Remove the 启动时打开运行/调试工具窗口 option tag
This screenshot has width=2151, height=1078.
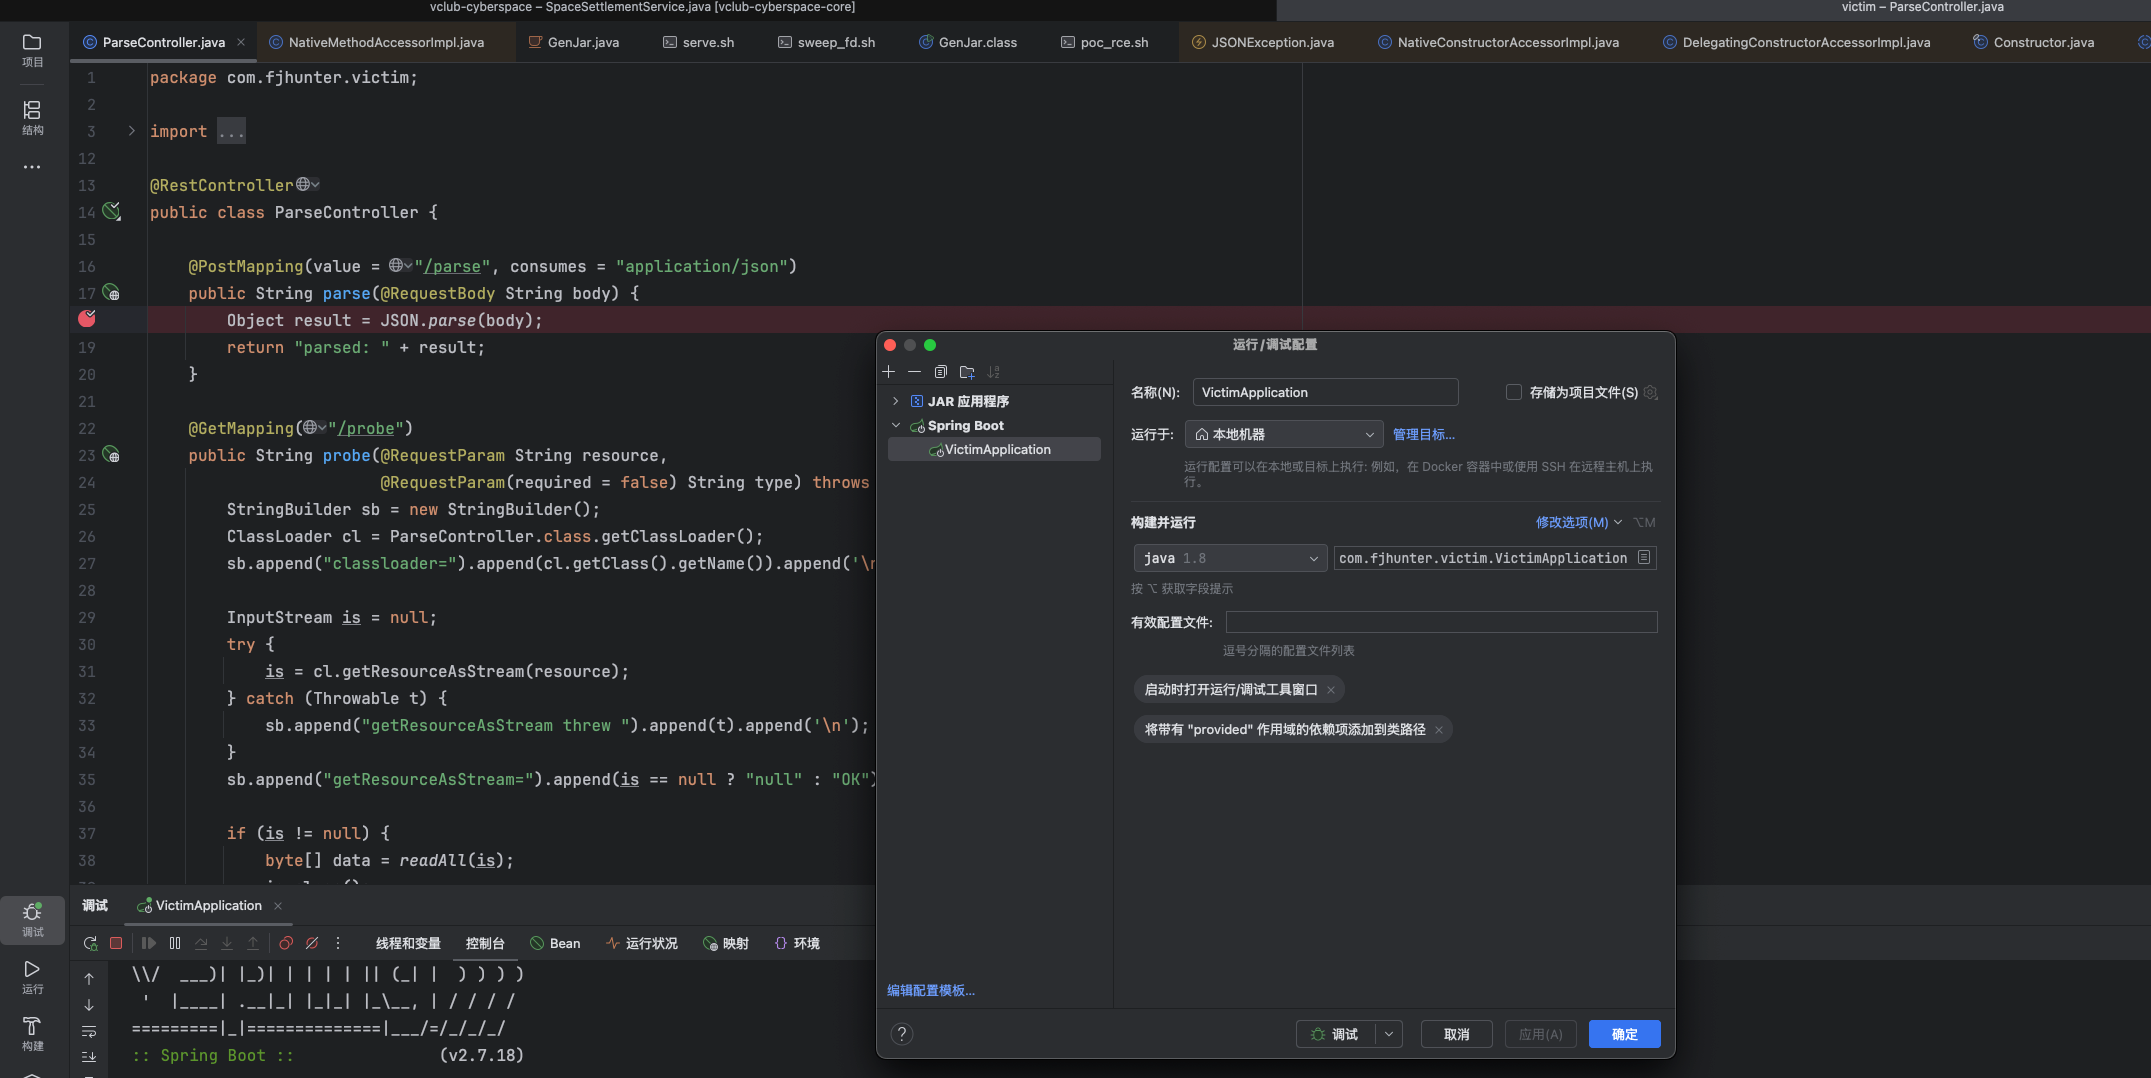click(1331, 690)
